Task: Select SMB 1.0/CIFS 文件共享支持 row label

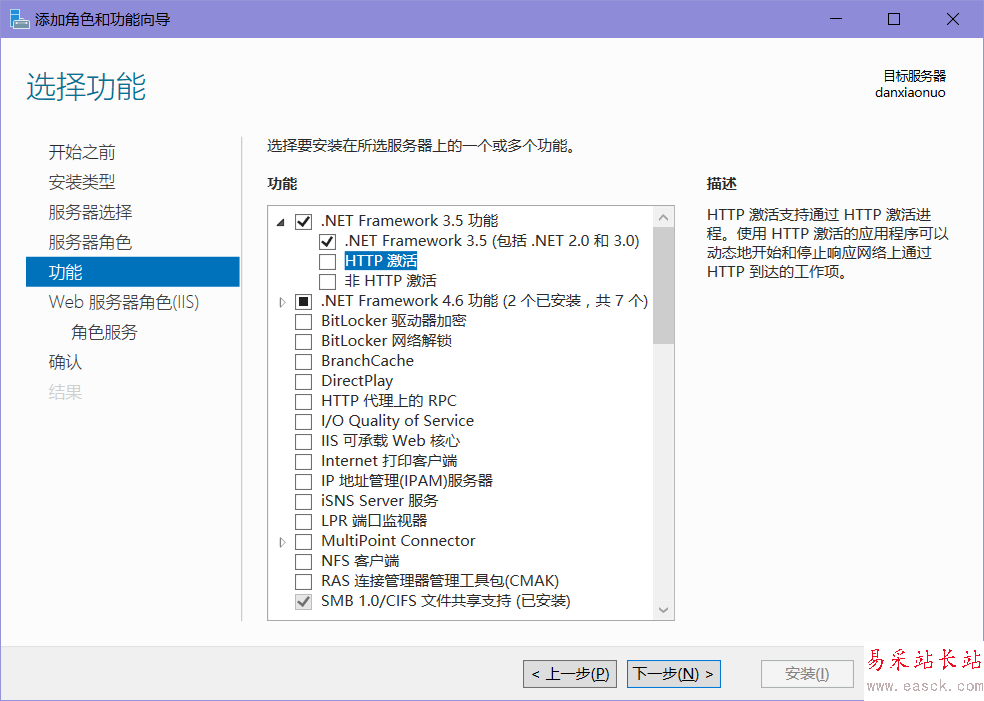Action: [x=446, y=601]
